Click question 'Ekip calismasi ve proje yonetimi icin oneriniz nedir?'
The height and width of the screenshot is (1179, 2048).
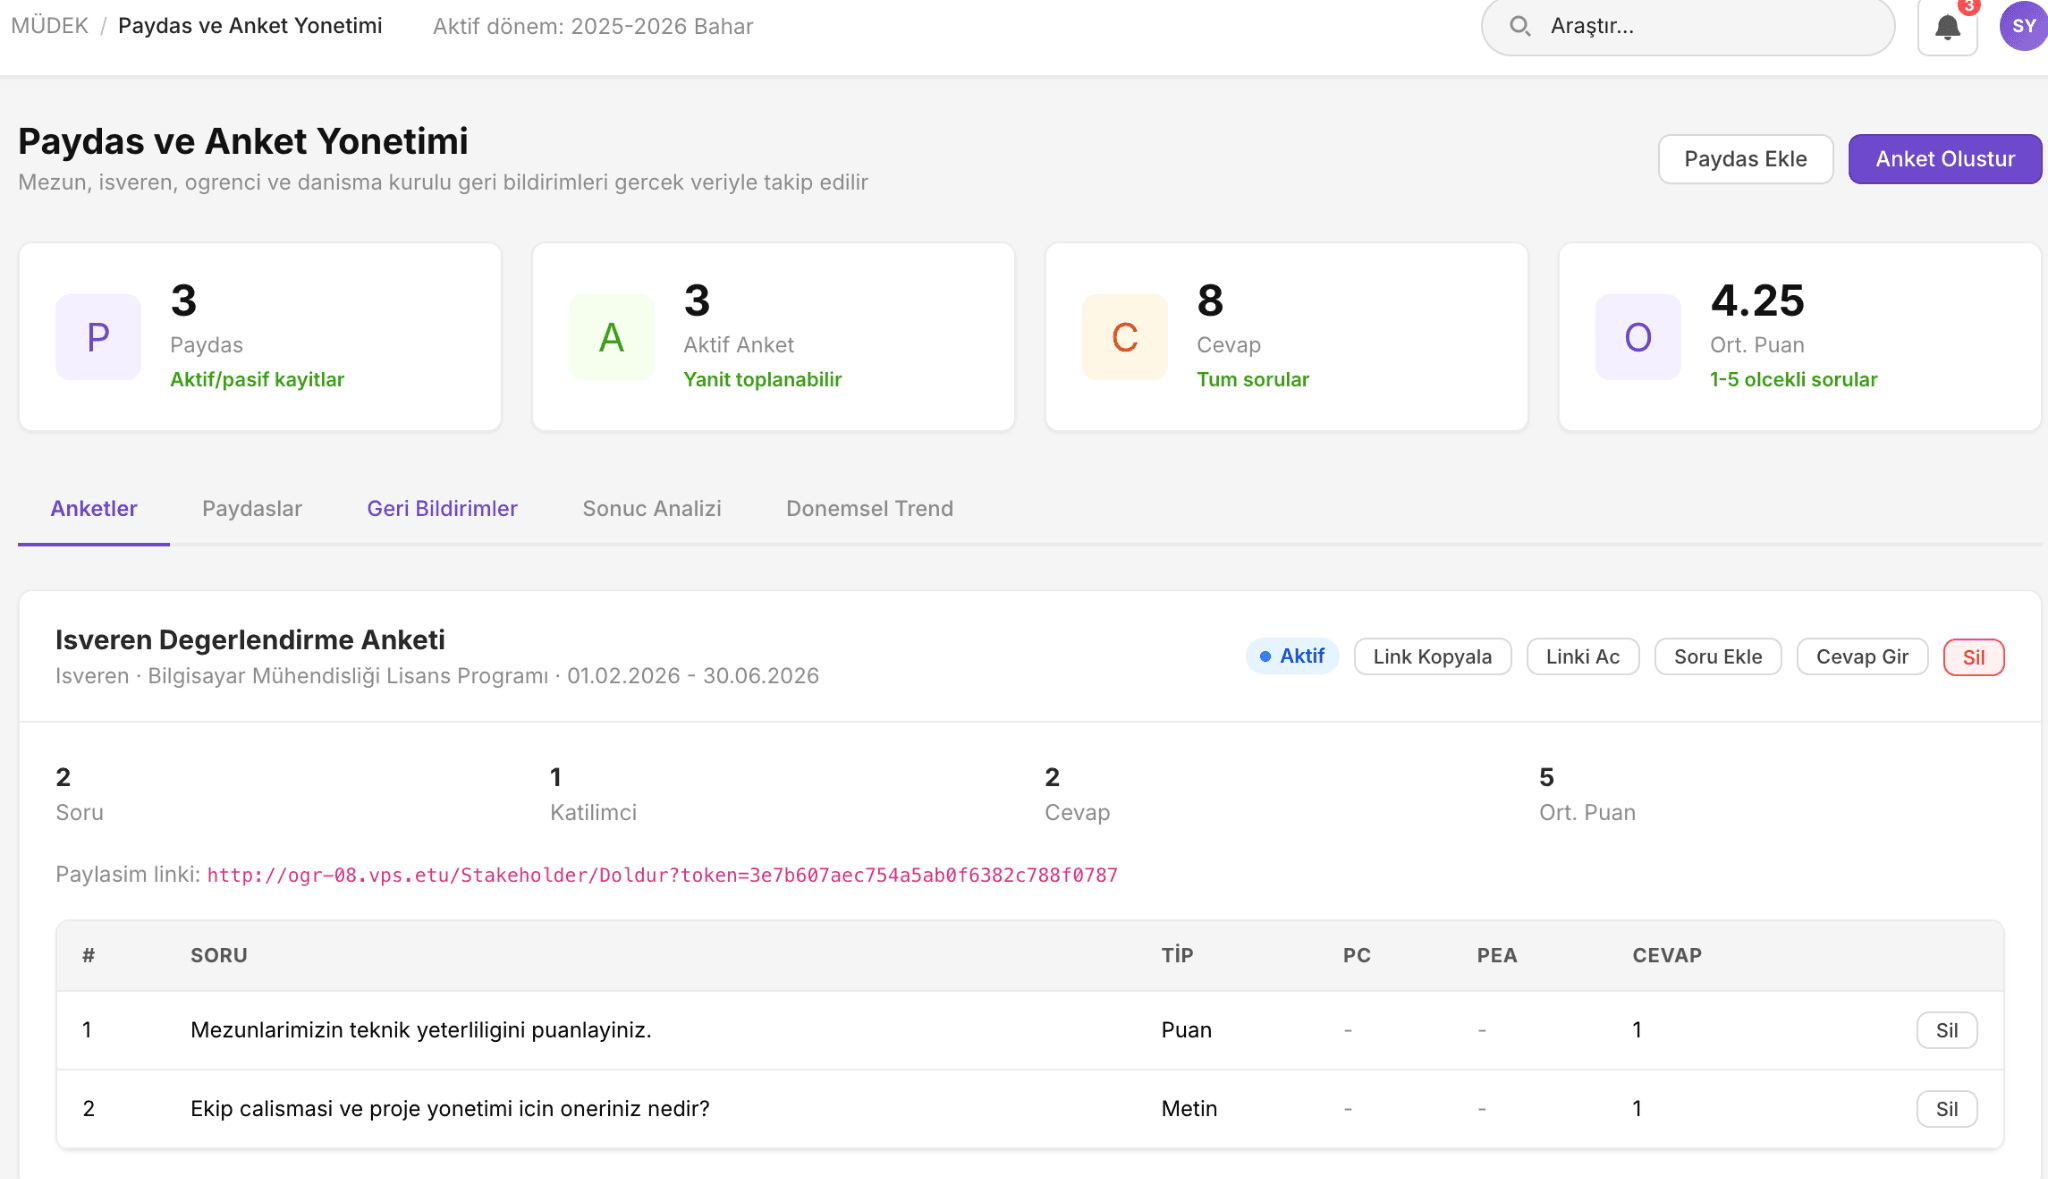click(450, 1109)
